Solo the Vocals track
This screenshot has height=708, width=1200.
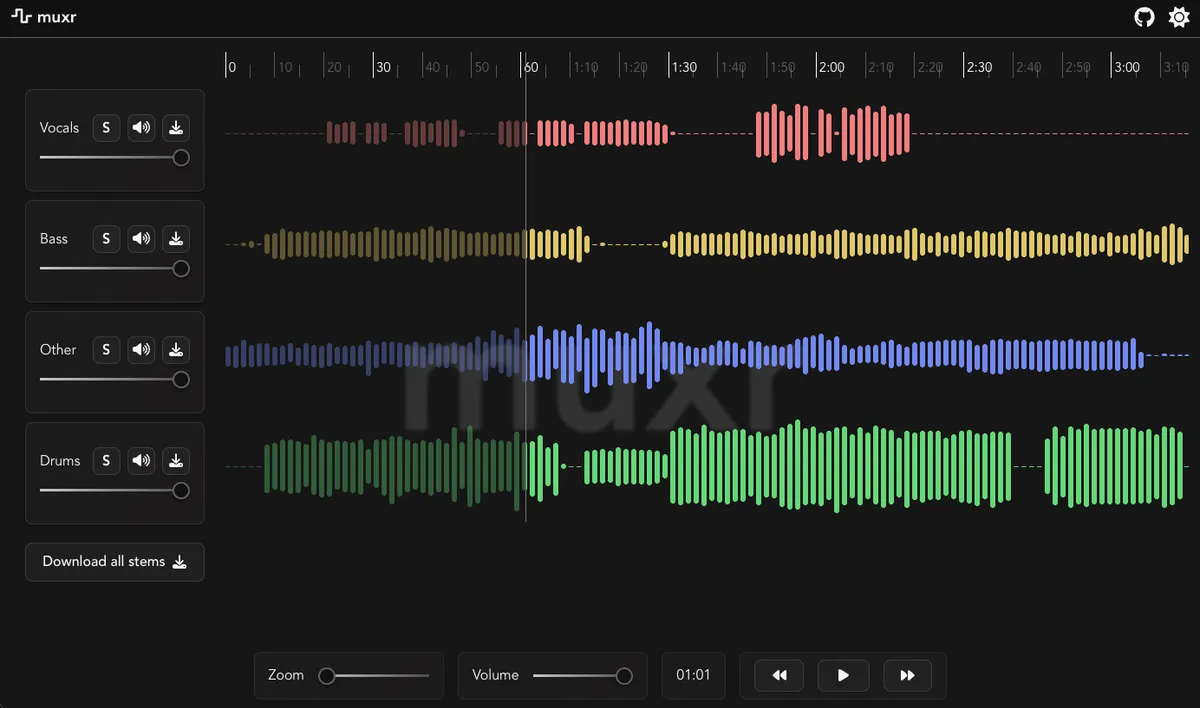click(106, 128)
